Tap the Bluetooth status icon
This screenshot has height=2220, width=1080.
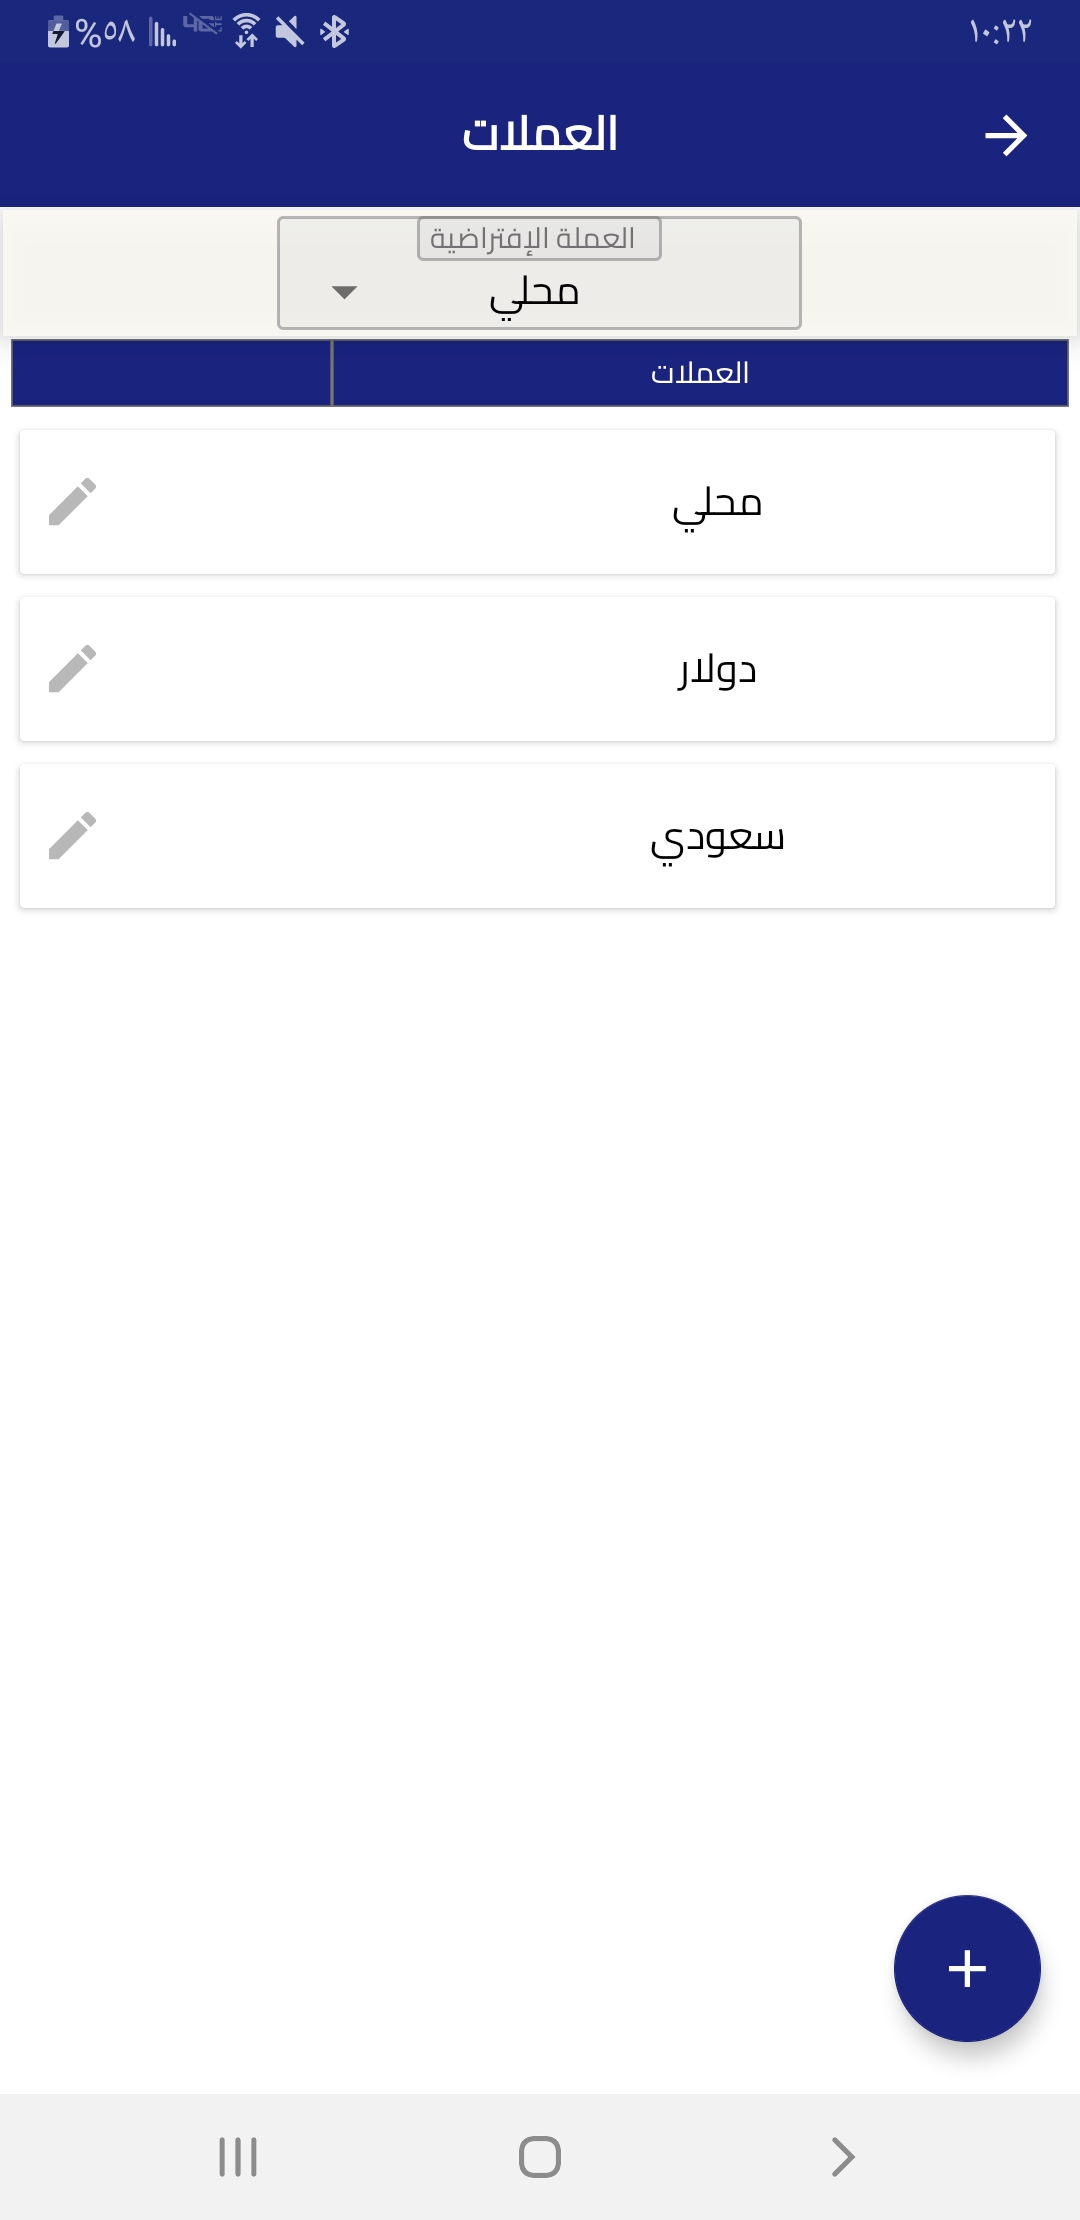click(334, 32)
